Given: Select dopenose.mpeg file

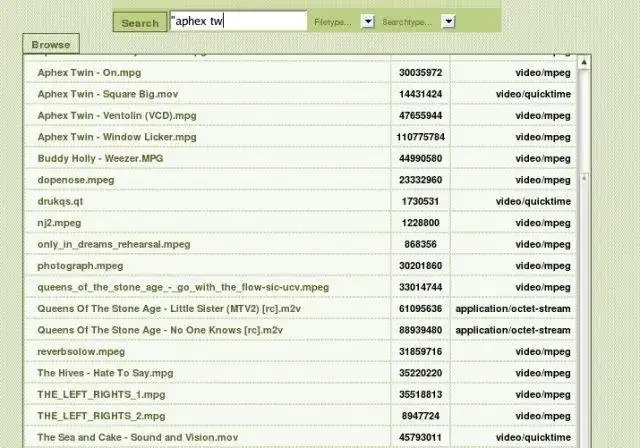Looking at the screenshot, I should click(x=76, y=180).
